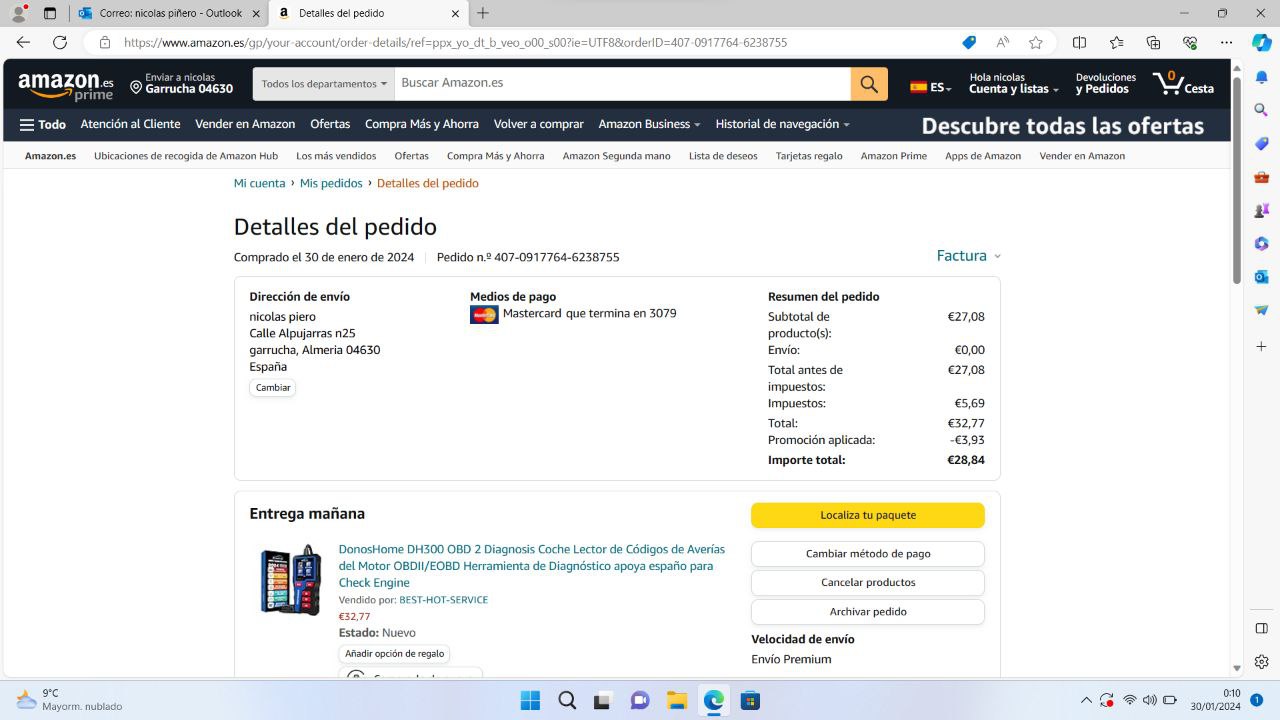Click the Mis pedidos breadcrumb link

(x=331, y=183)
